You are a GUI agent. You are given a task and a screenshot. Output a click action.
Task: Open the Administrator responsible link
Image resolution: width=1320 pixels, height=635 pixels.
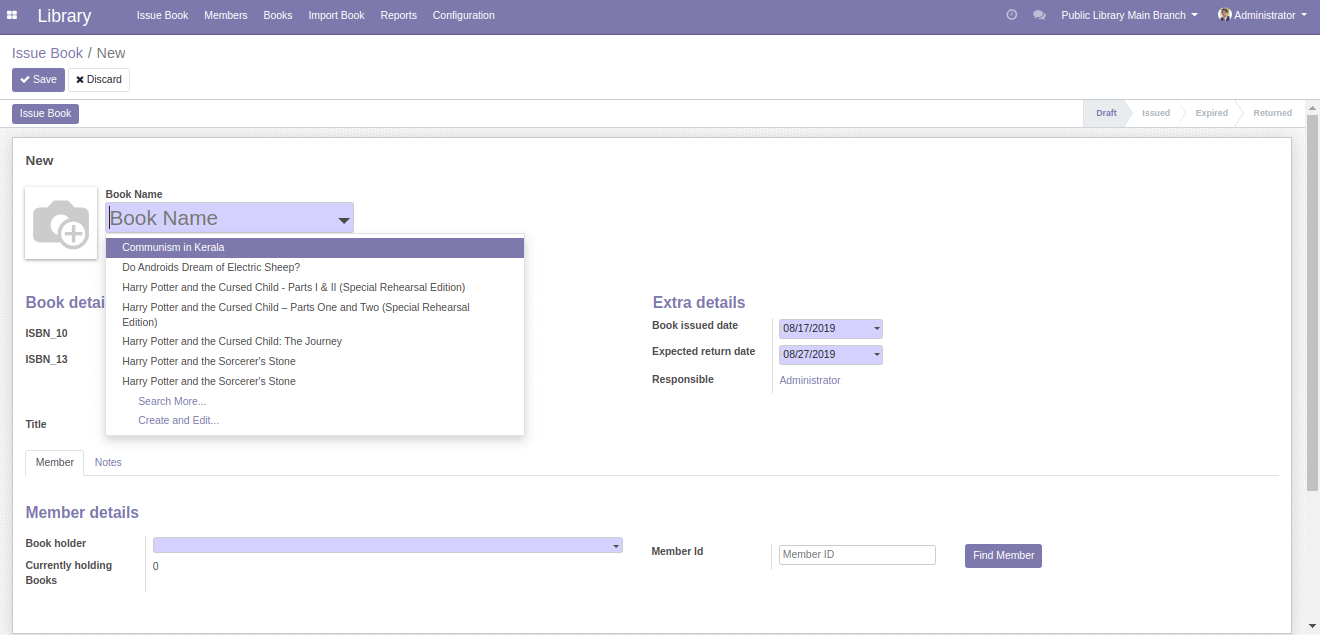coord(810,380)
